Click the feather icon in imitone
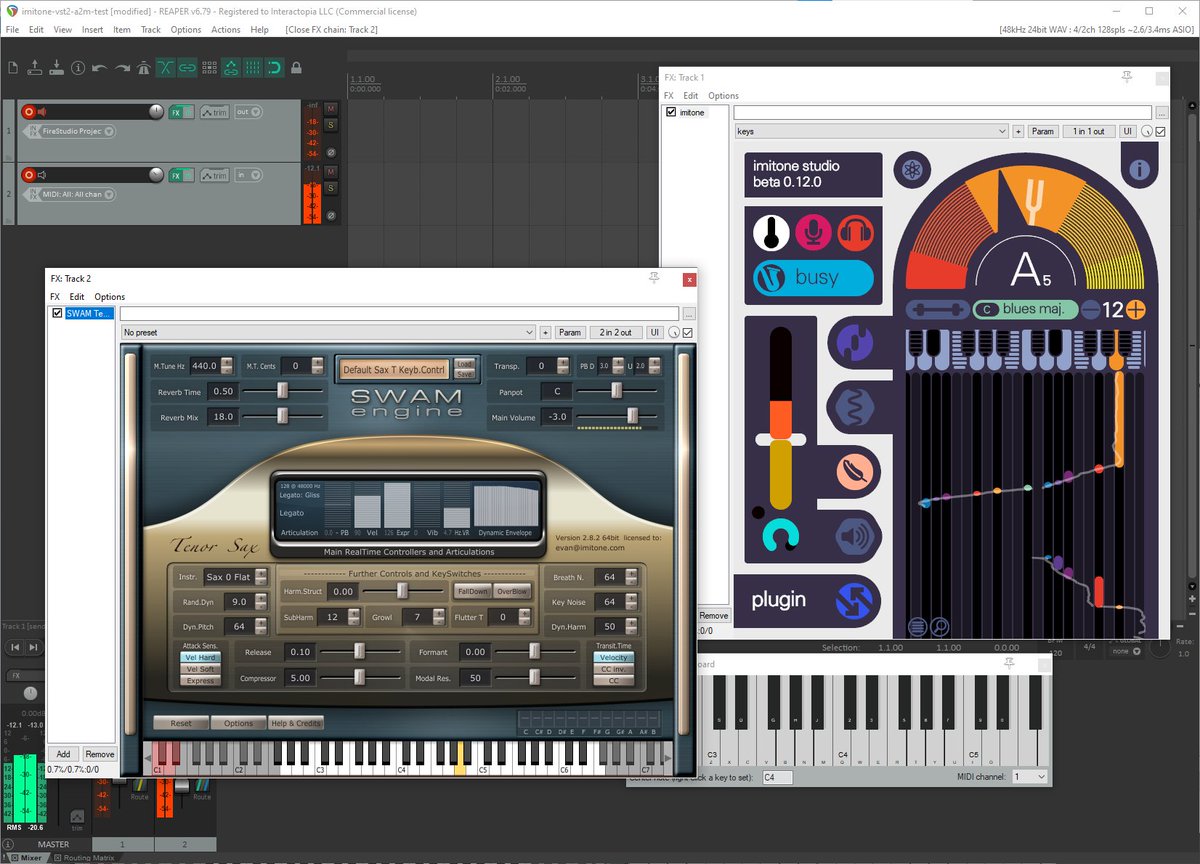Image resolution: width=1200 pixels, height=864 pixels. pos(854,471)
